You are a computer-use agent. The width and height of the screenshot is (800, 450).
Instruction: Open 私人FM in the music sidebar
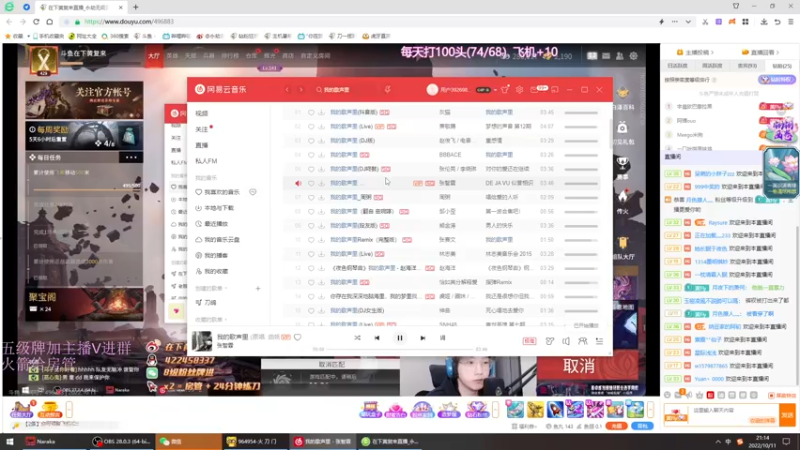[206, 161]
